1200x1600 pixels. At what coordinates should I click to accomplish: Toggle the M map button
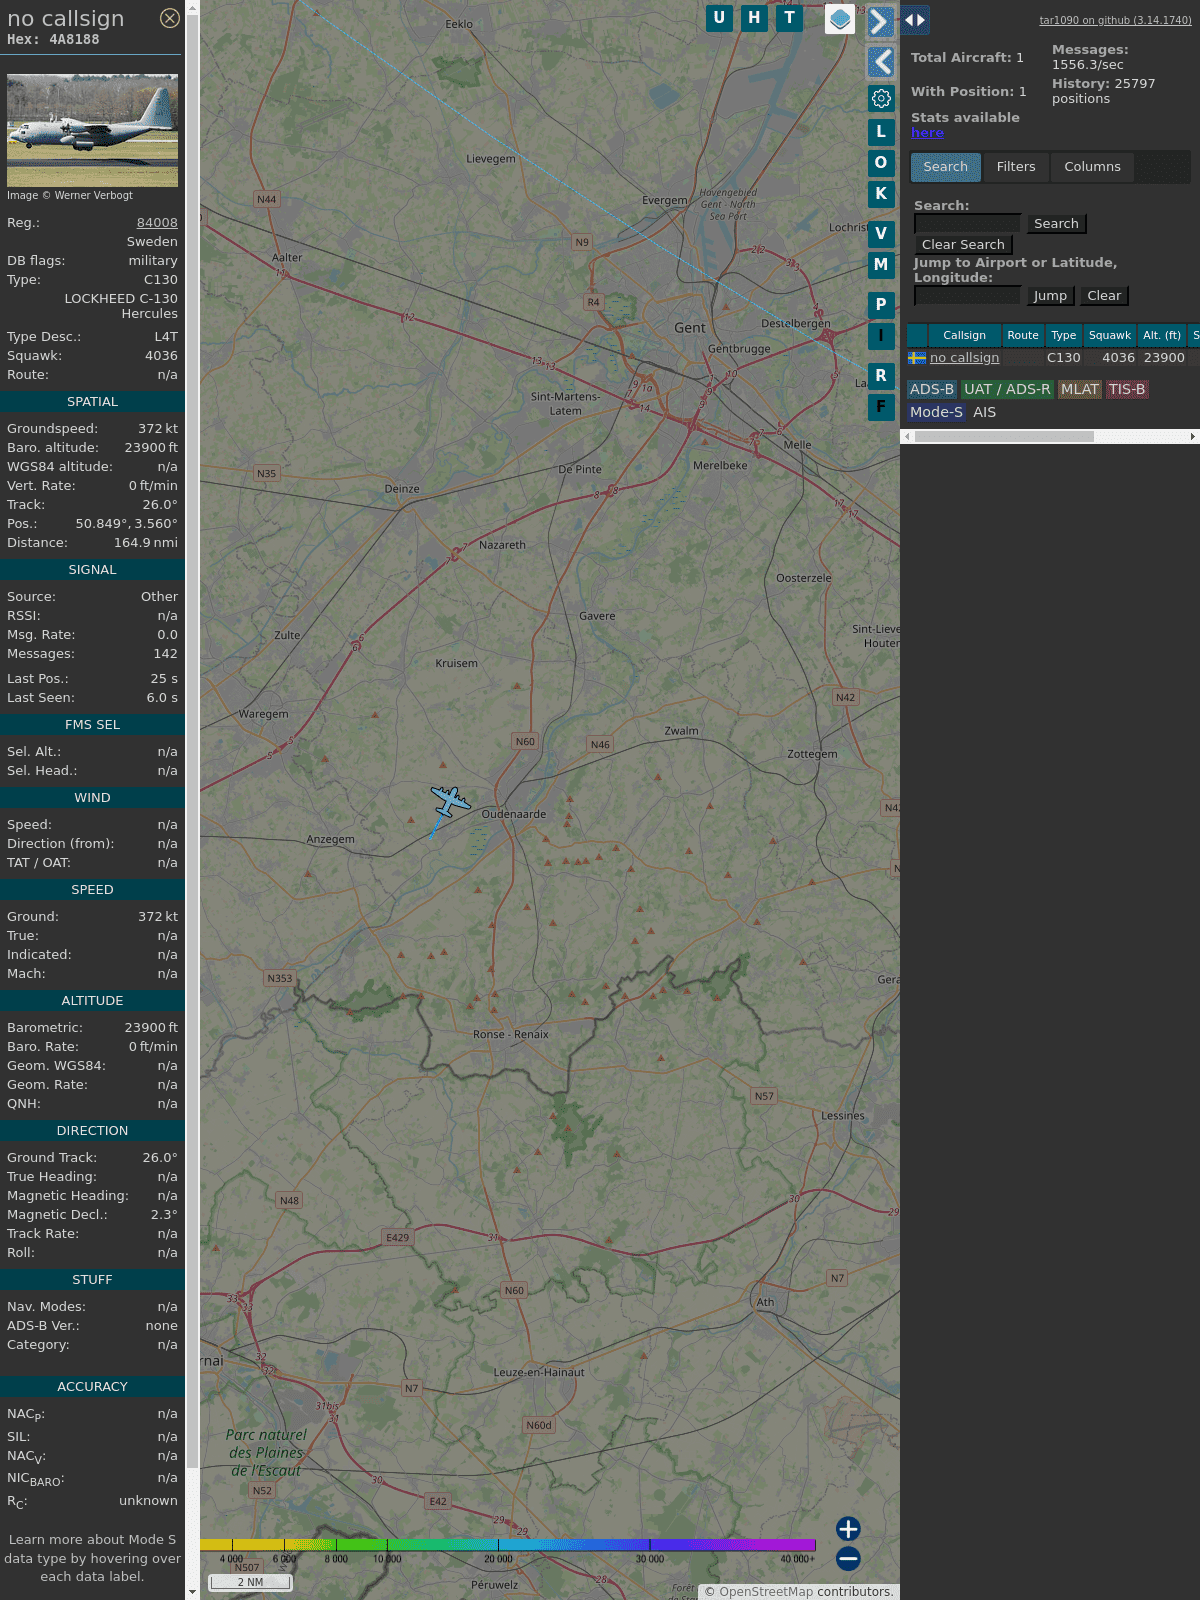[x=881, y=265]
